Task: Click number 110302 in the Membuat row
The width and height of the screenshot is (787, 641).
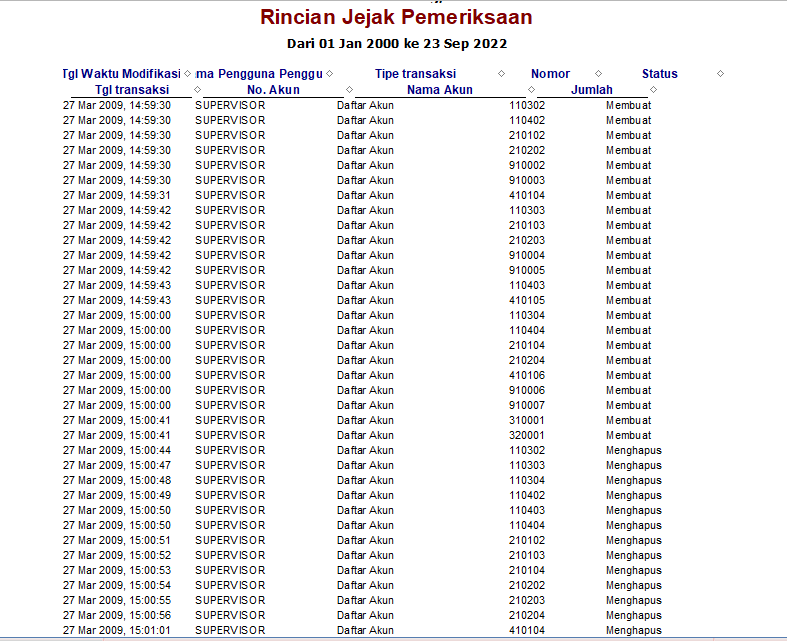Action: tap(527, 105)
